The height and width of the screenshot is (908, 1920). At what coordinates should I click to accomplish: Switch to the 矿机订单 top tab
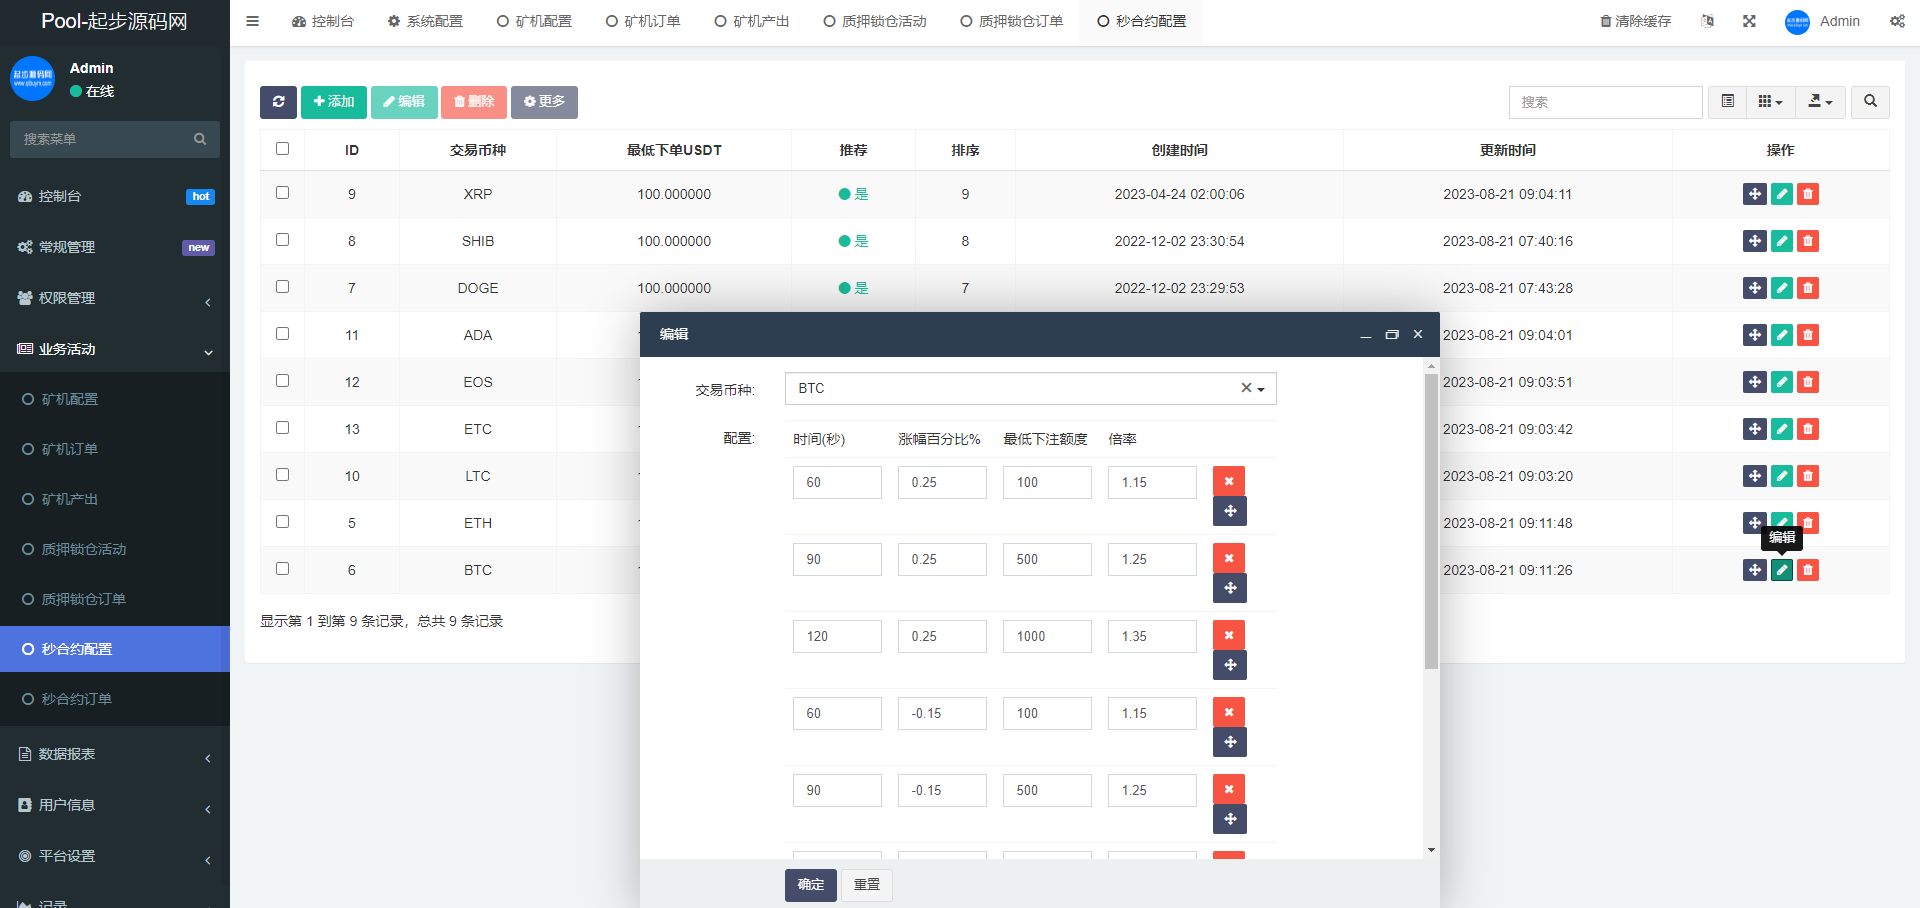(643, 21)
